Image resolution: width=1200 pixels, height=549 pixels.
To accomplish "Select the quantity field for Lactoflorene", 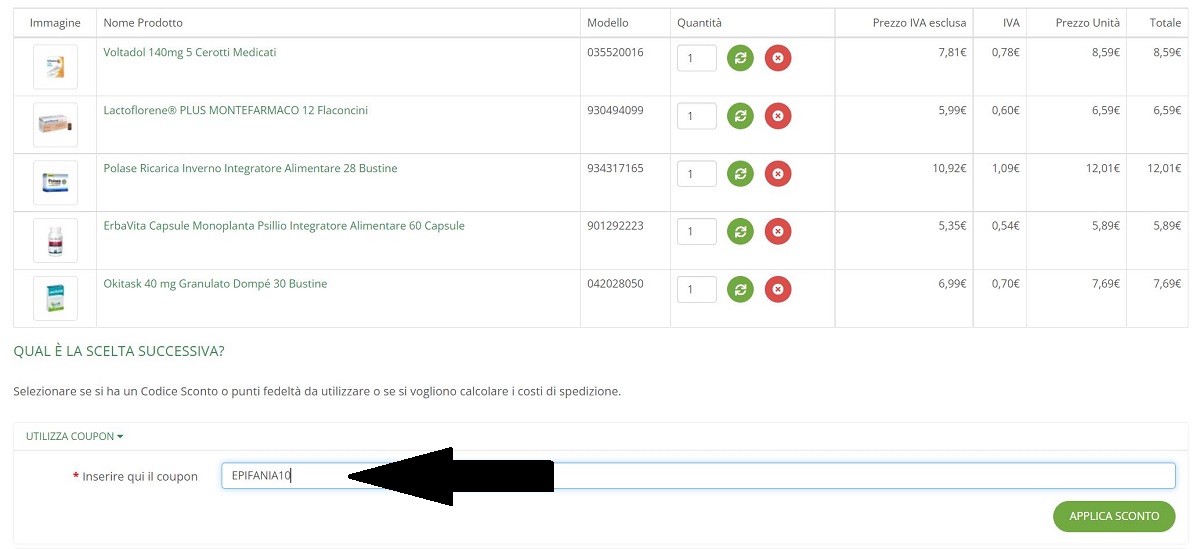I will click(697, 116).
